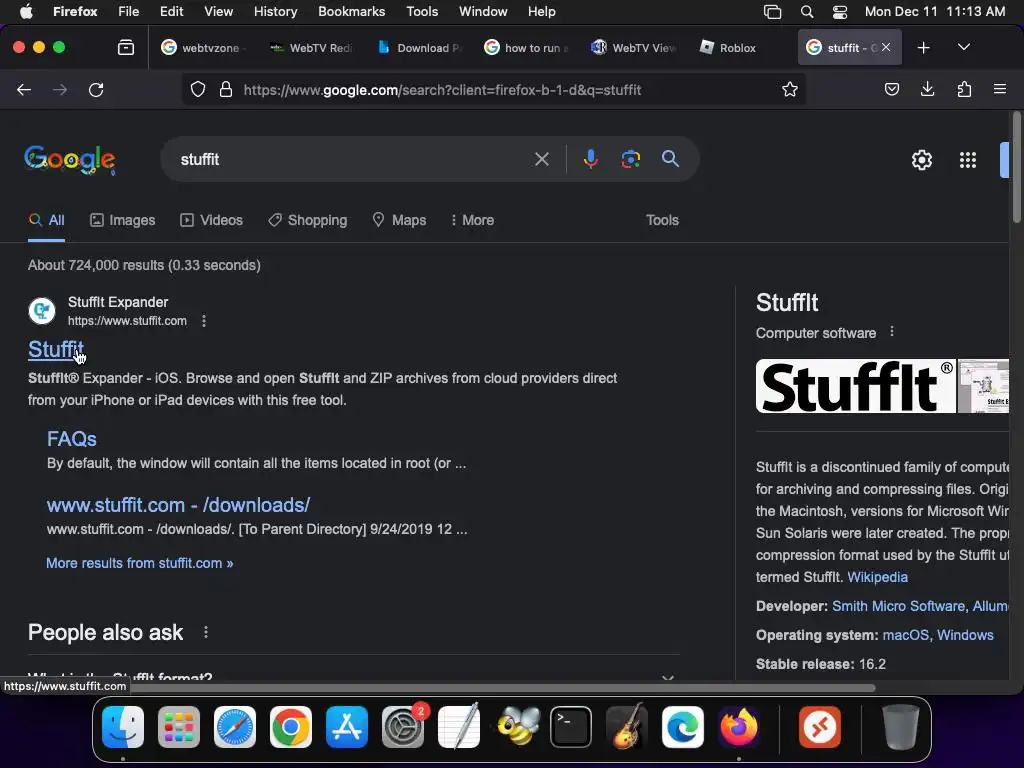Open the macOS operating system link

[x=905, y=635]
